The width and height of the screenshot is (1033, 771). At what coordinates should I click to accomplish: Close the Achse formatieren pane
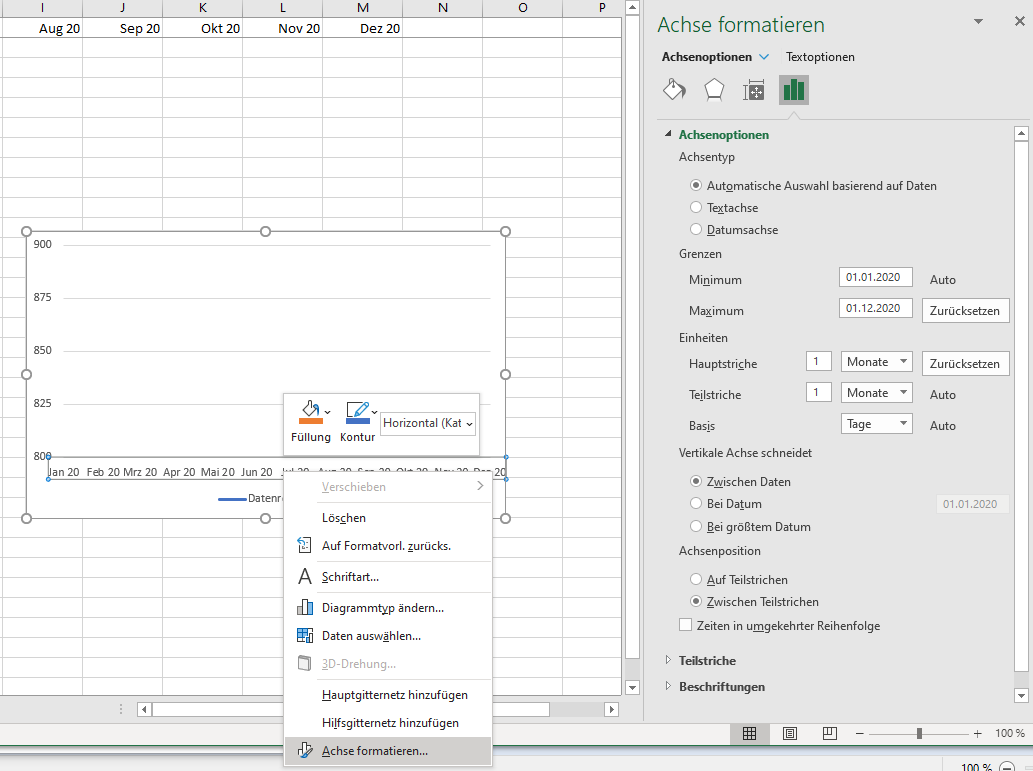pyautogui.click(x=1019, y=21)
